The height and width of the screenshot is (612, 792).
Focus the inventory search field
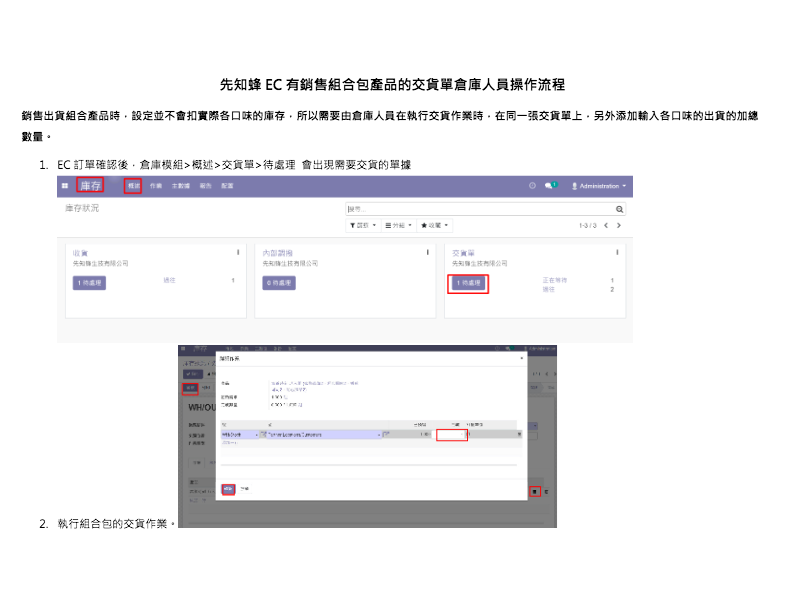[480, 209]
